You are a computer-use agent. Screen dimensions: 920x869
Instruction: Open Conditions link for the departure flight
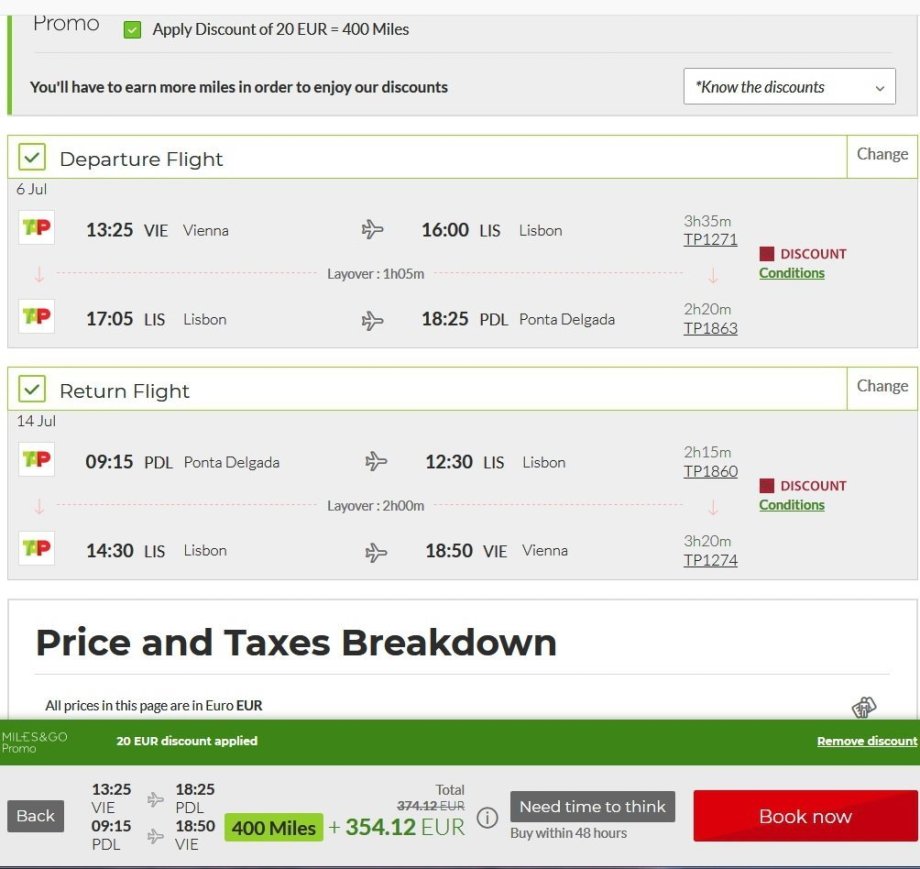pyautogui.click(x=791, y=273)
